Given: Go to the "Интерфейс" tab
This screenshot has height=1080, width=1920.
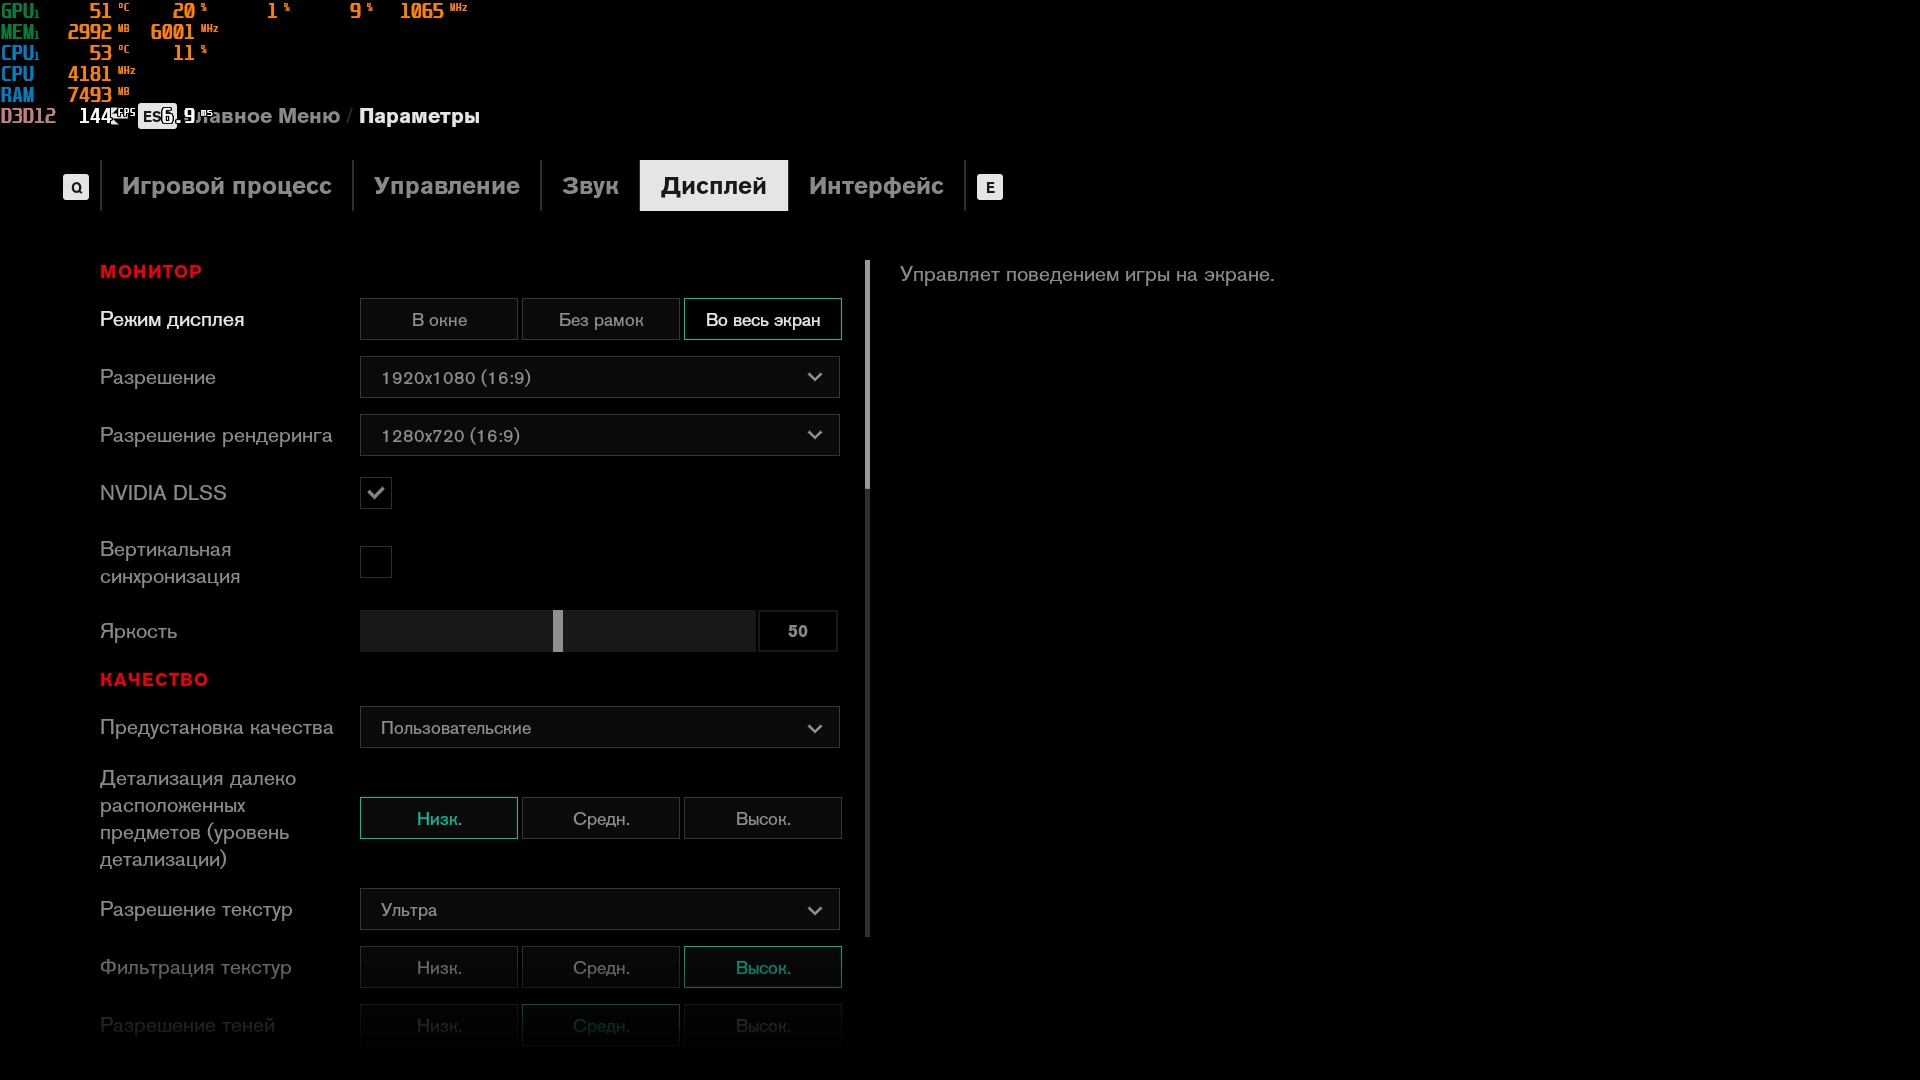Looking at the screenshot, I should click(x=876, y=186).
